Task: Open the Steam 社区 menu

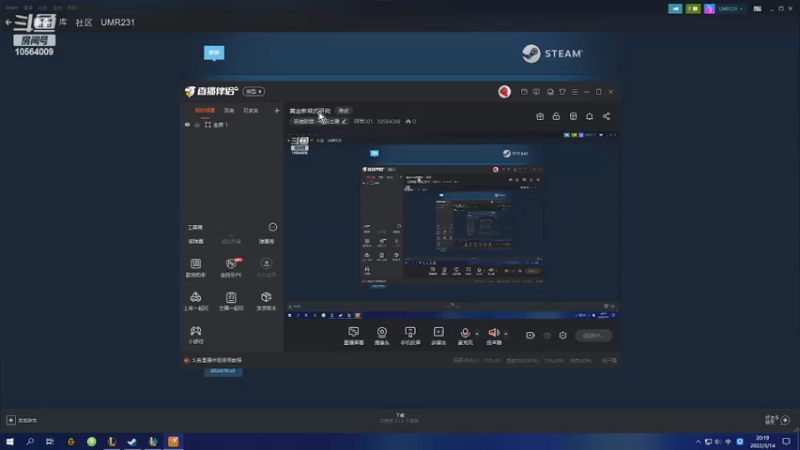Action: (x=84, y=22)
